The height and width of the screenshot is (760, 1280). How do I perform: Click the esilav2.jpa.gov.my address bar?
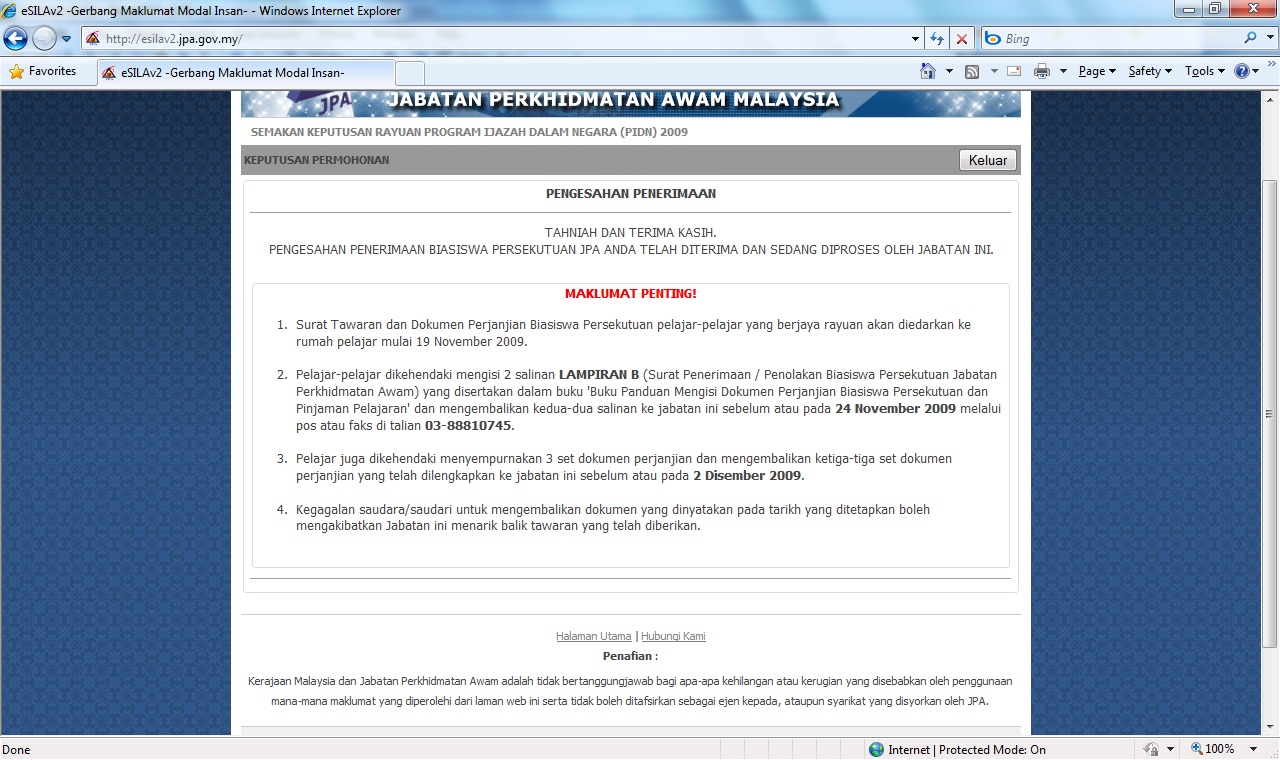(495, 39)
